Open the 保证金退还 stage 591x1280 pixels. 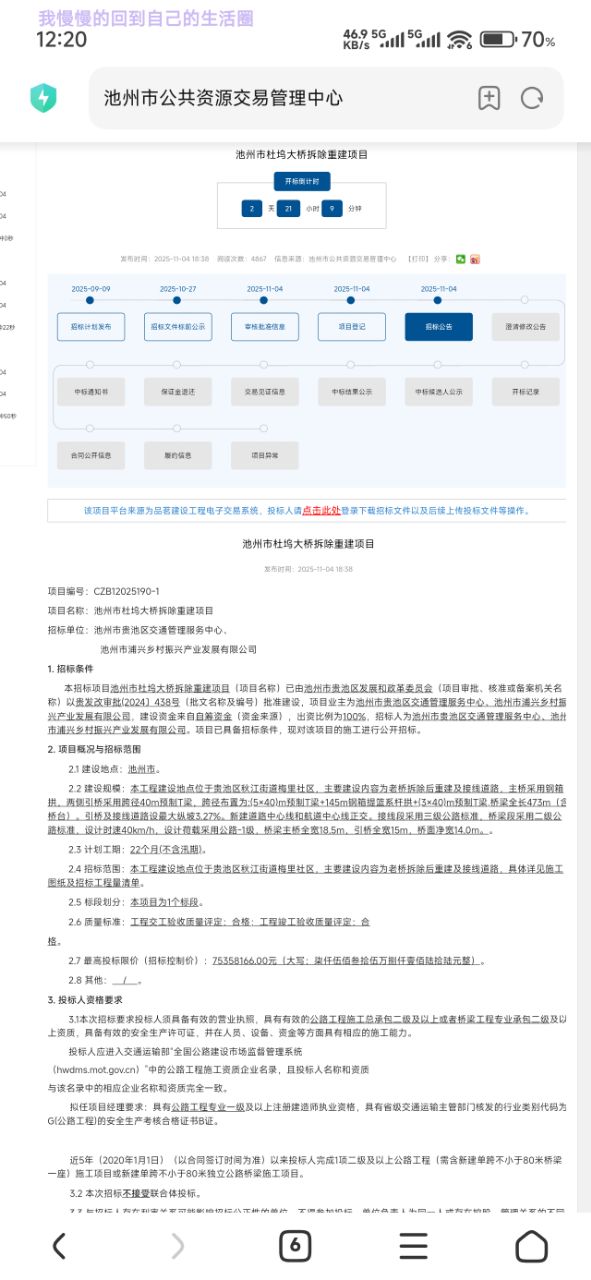(x=178, y=392)
